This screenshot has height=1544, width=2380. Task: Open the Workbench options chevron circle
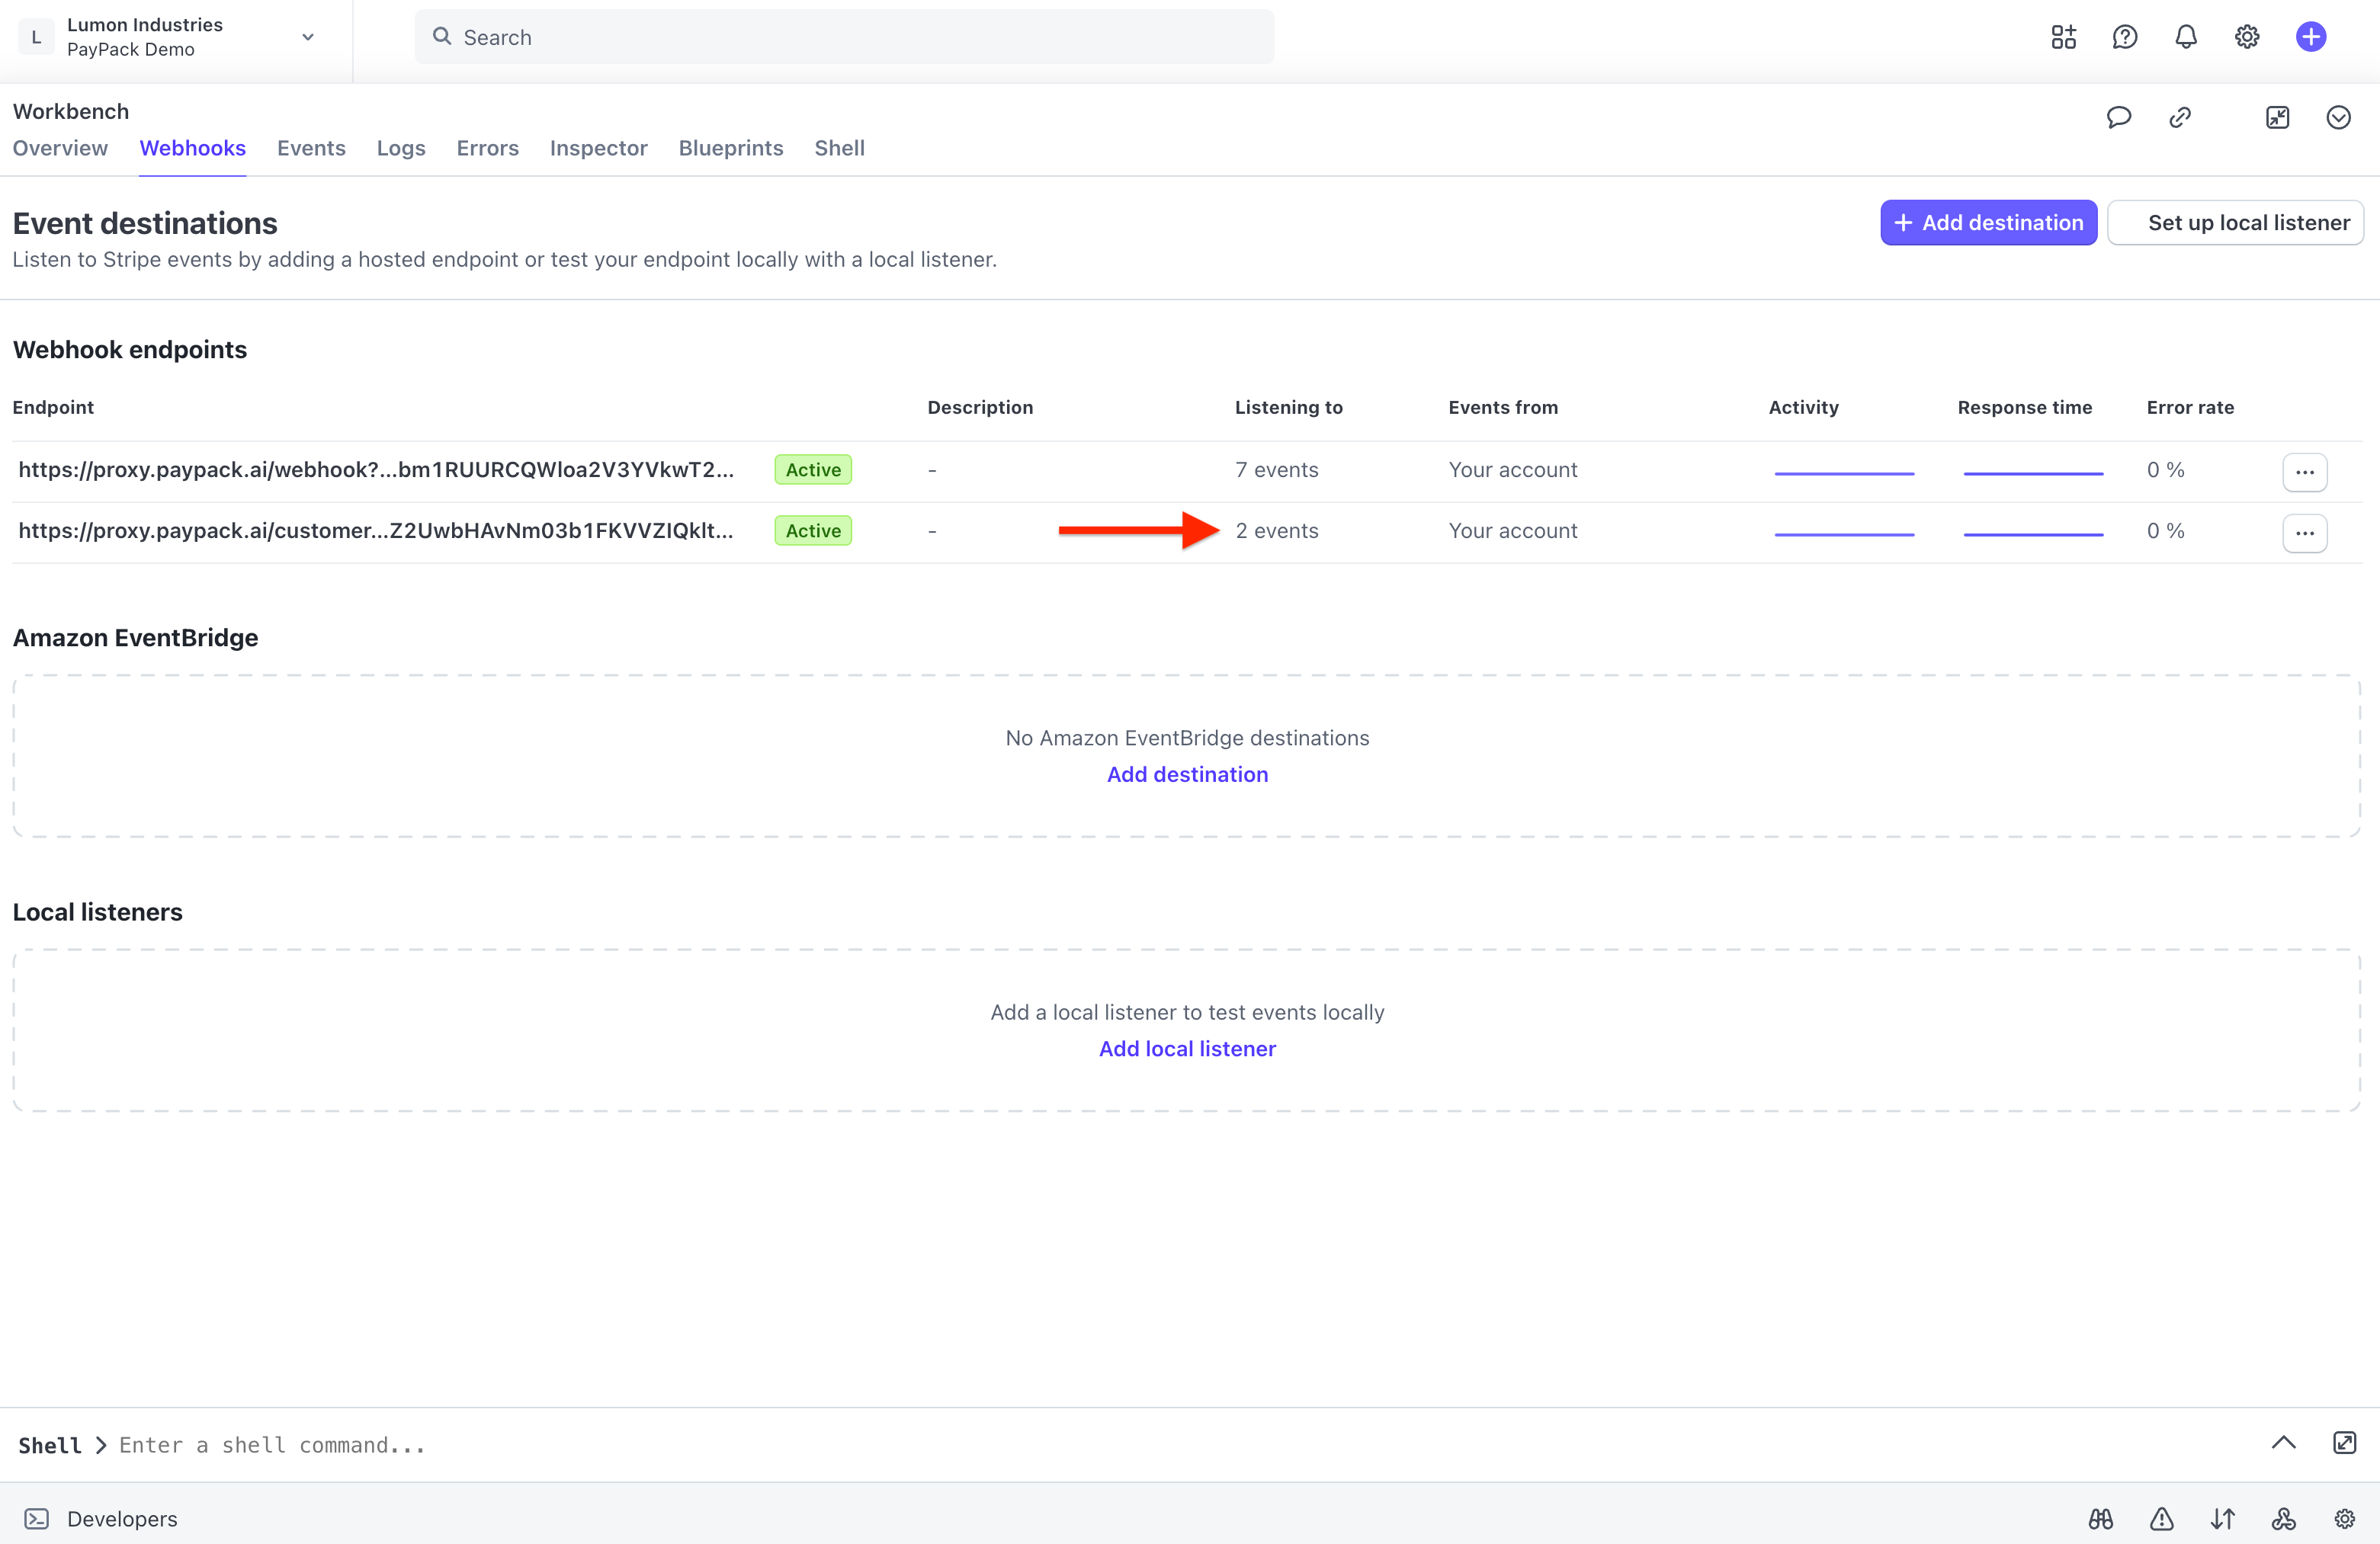click(x=2338, y=117)
